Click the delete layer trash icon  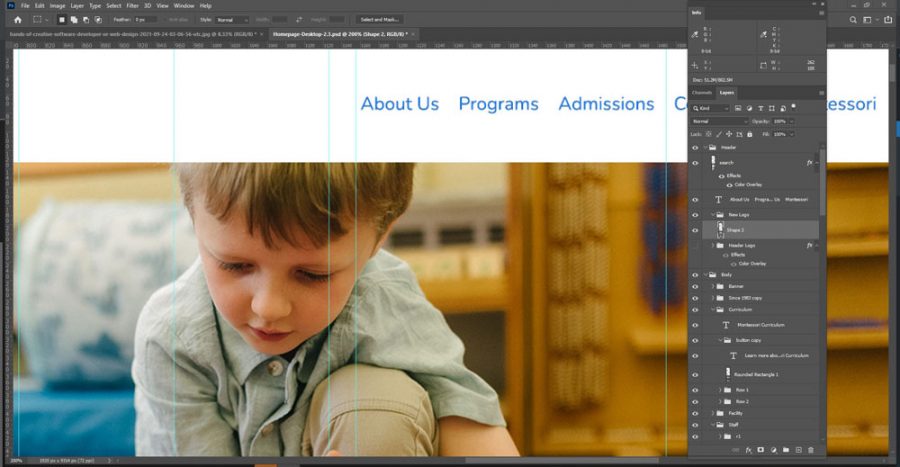[810, 450]
